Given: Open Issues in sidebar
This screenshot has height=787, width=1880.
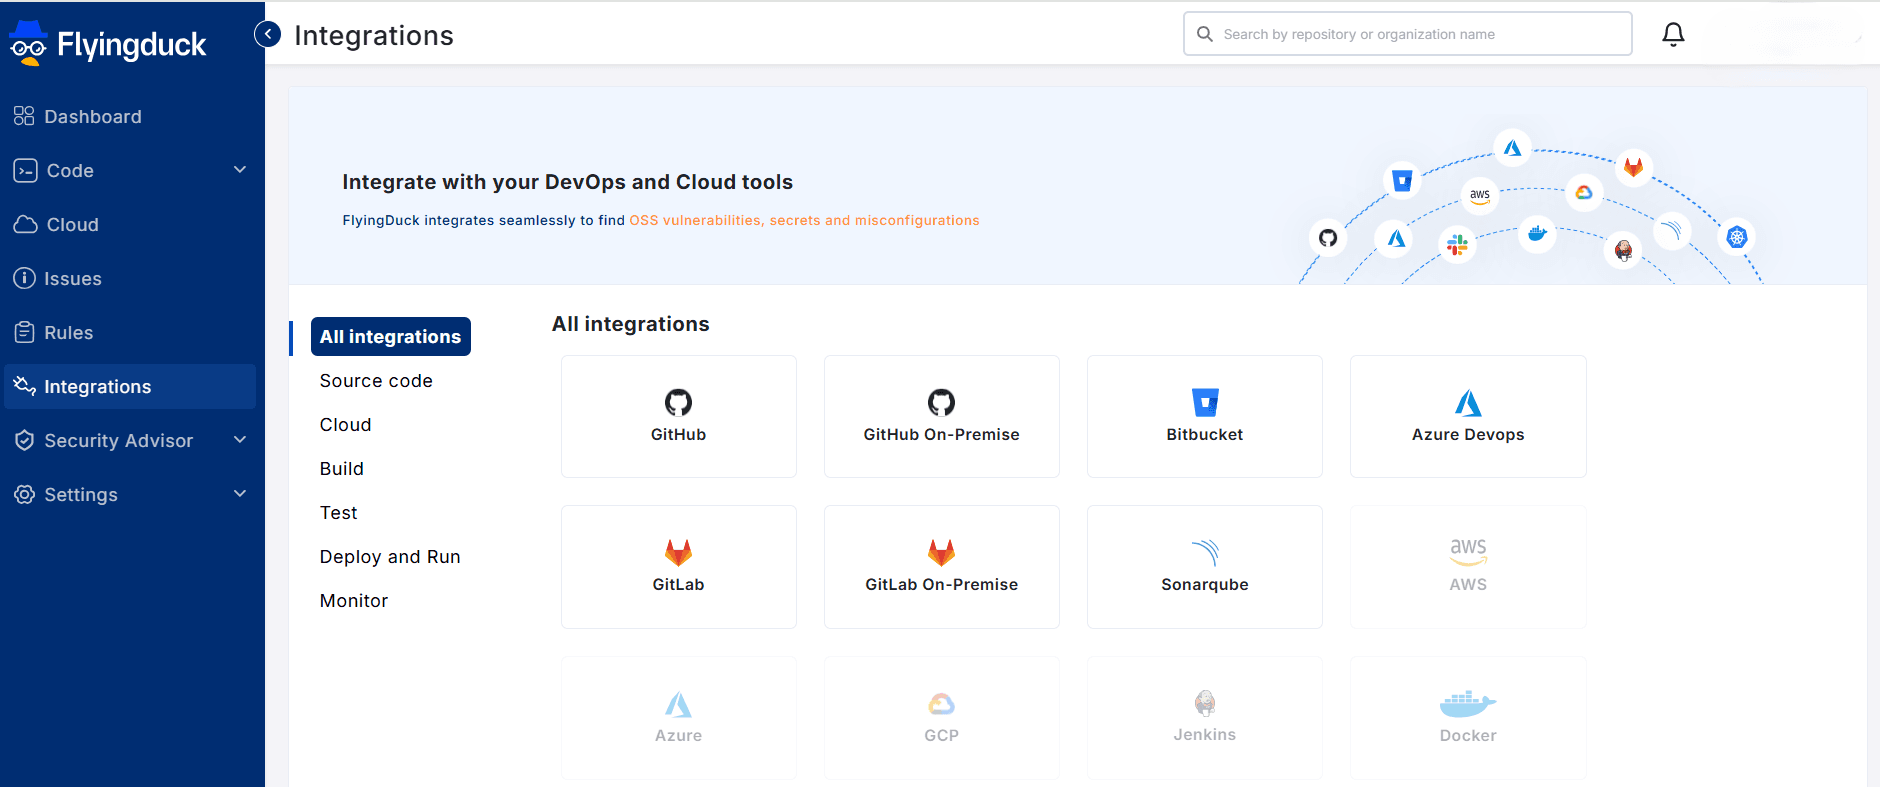Looking at the screenshot, I should coord(130,278).
